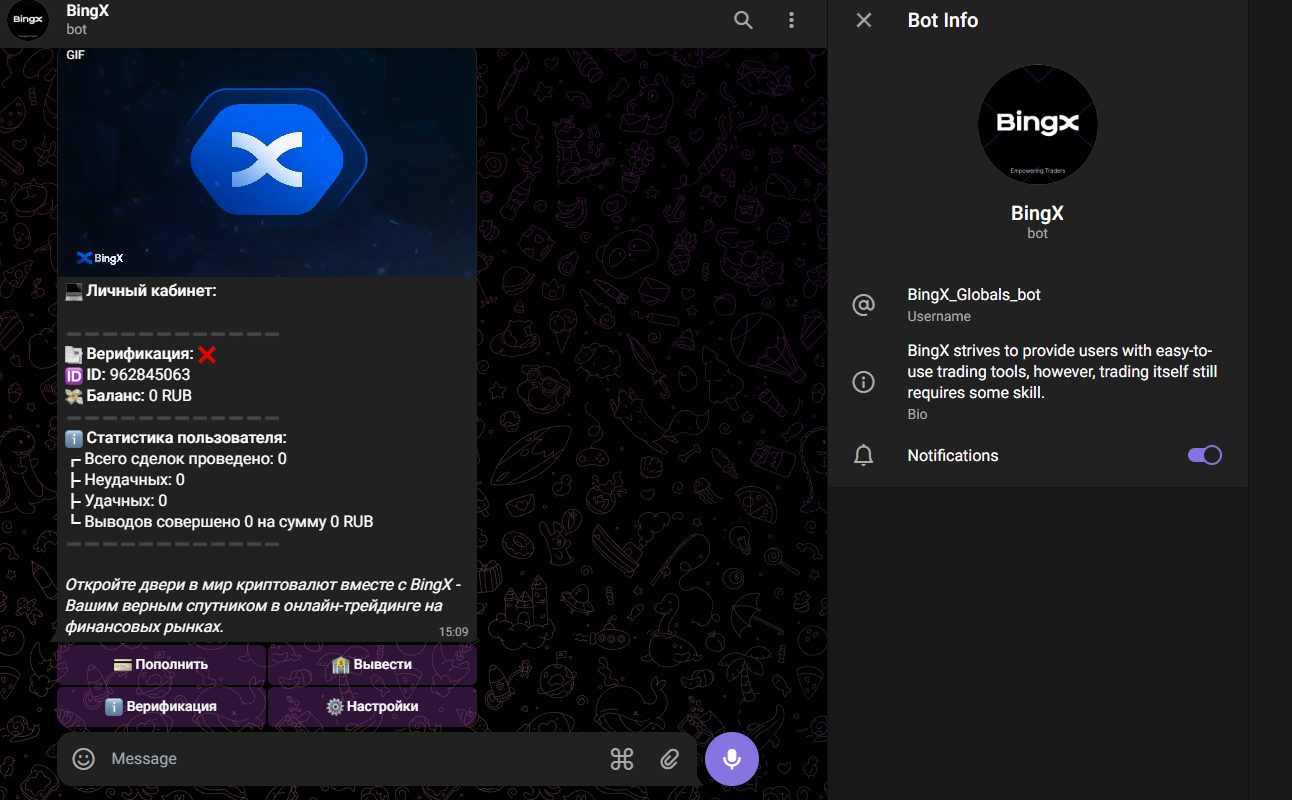
Task: Click Выводов совершено 0 на сумму line
Action: pyautogui.click(x=221, y=522)
